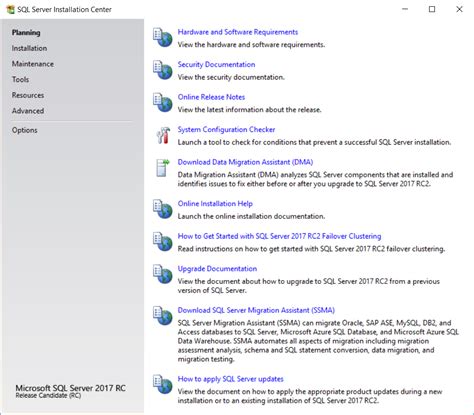Image resolution: width=474 pixels, height=415 pixels.
Task: Open the Maintenance category
Action: pyautogui.click(x=33, y=64)
